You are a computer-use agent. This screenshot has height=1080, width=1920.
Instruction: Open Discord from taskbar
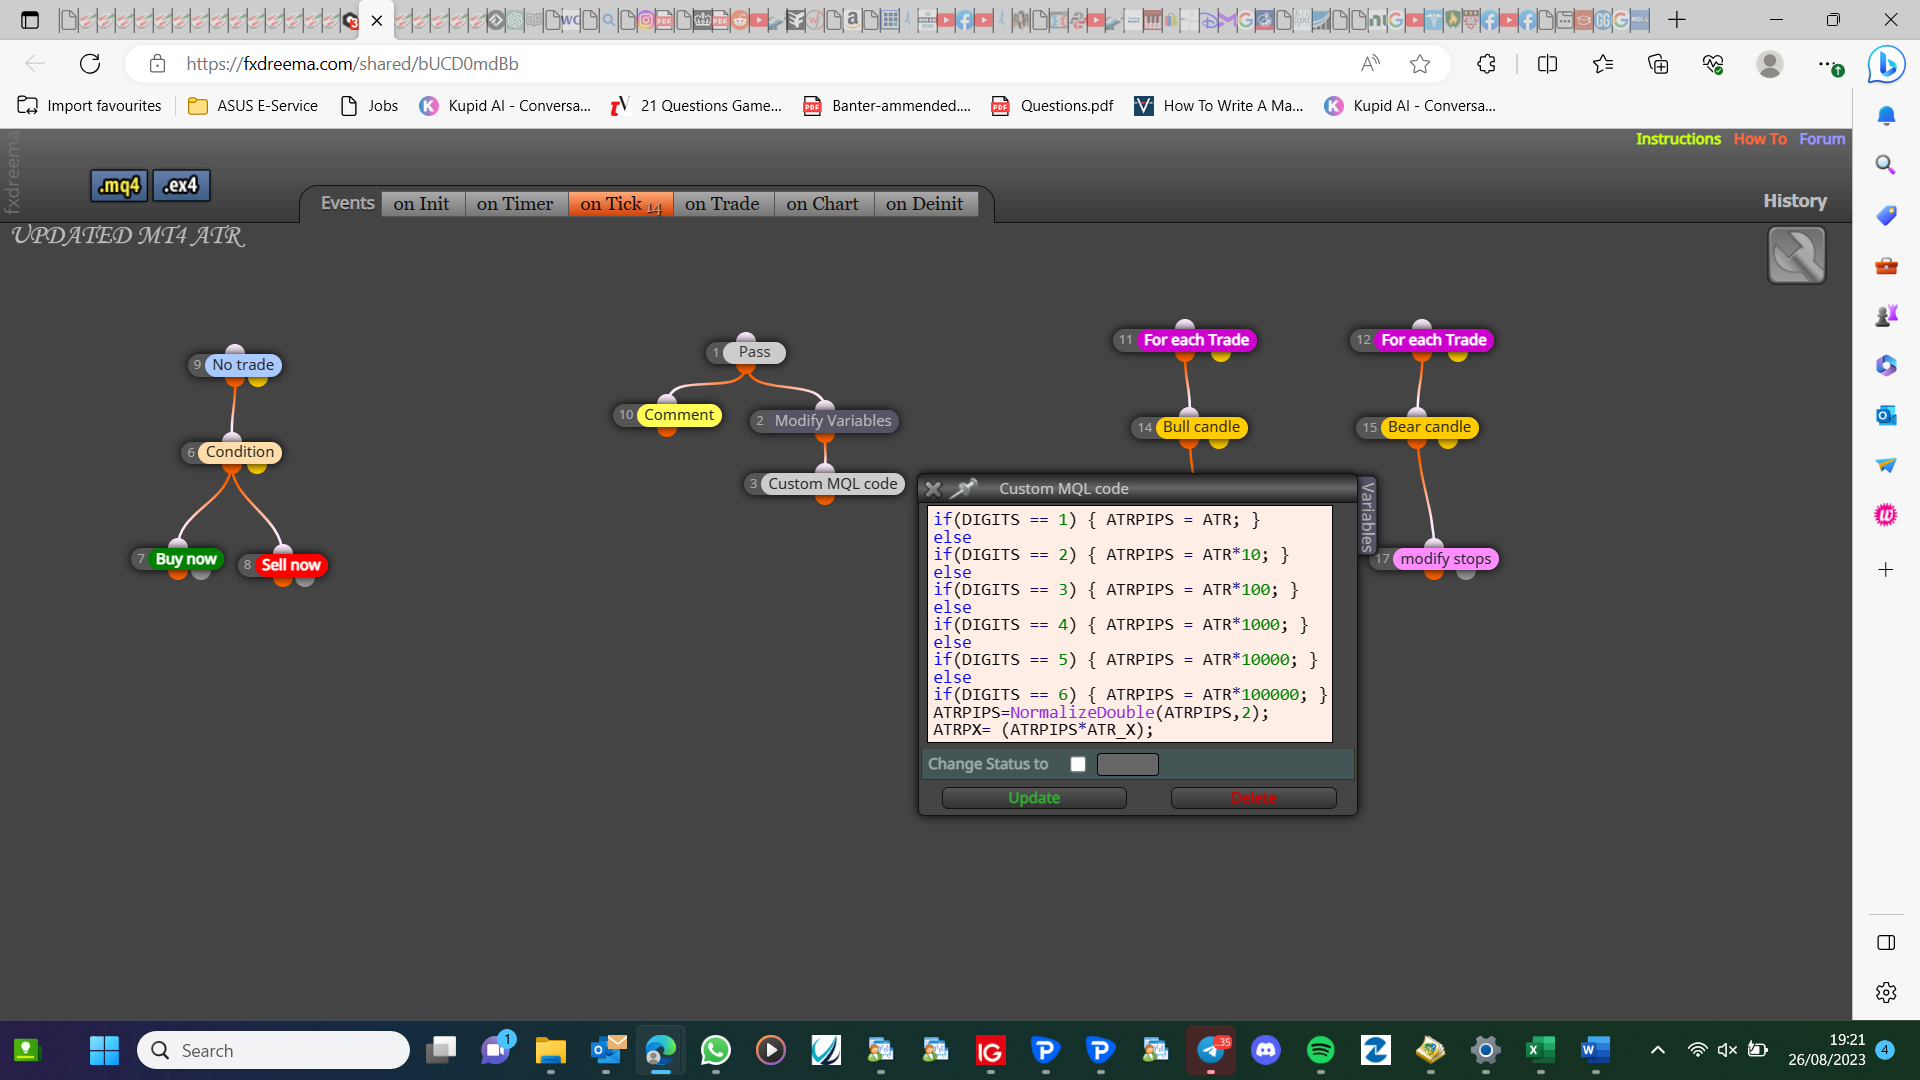coord(1266,1050)
